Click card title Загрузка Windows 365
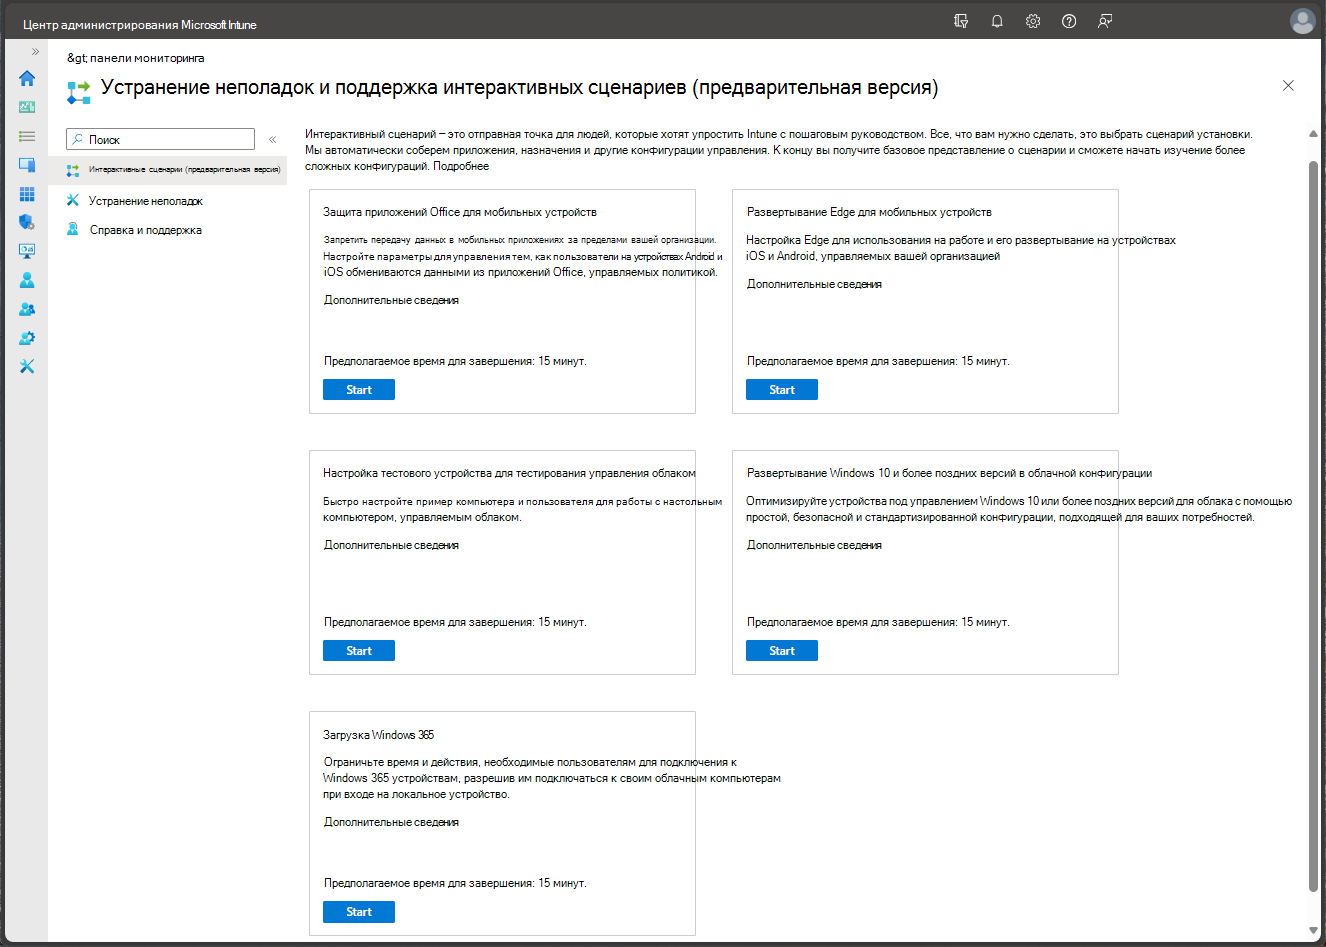 coord(378,735)
